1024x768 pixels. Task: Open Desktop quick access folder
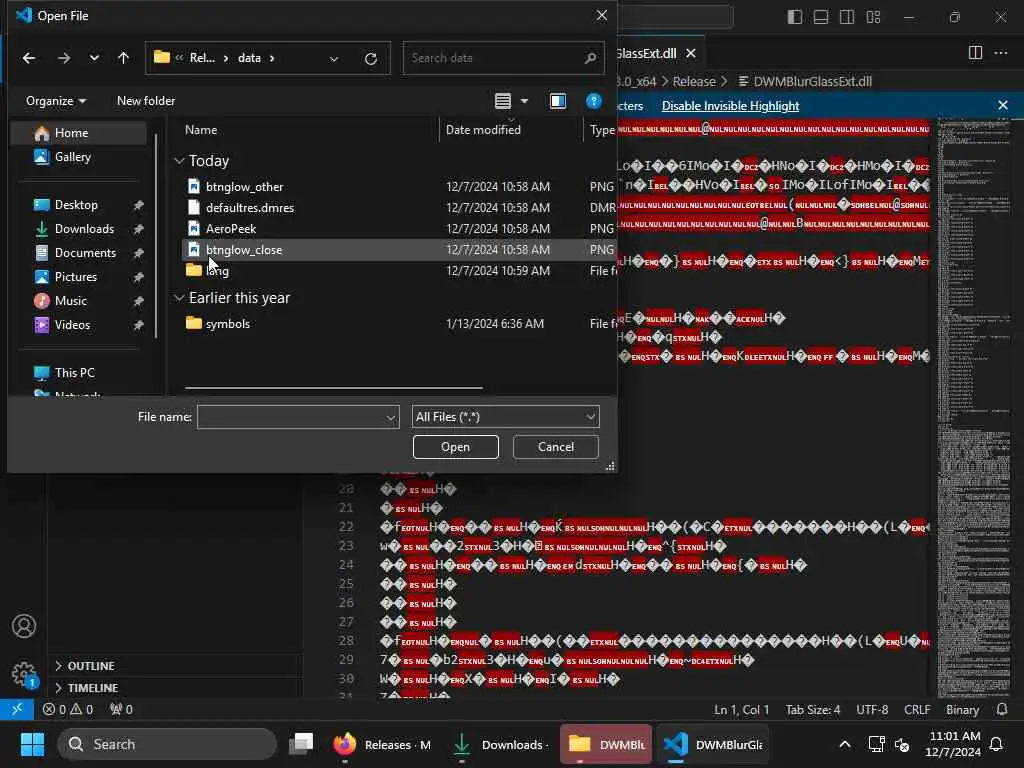78,205
